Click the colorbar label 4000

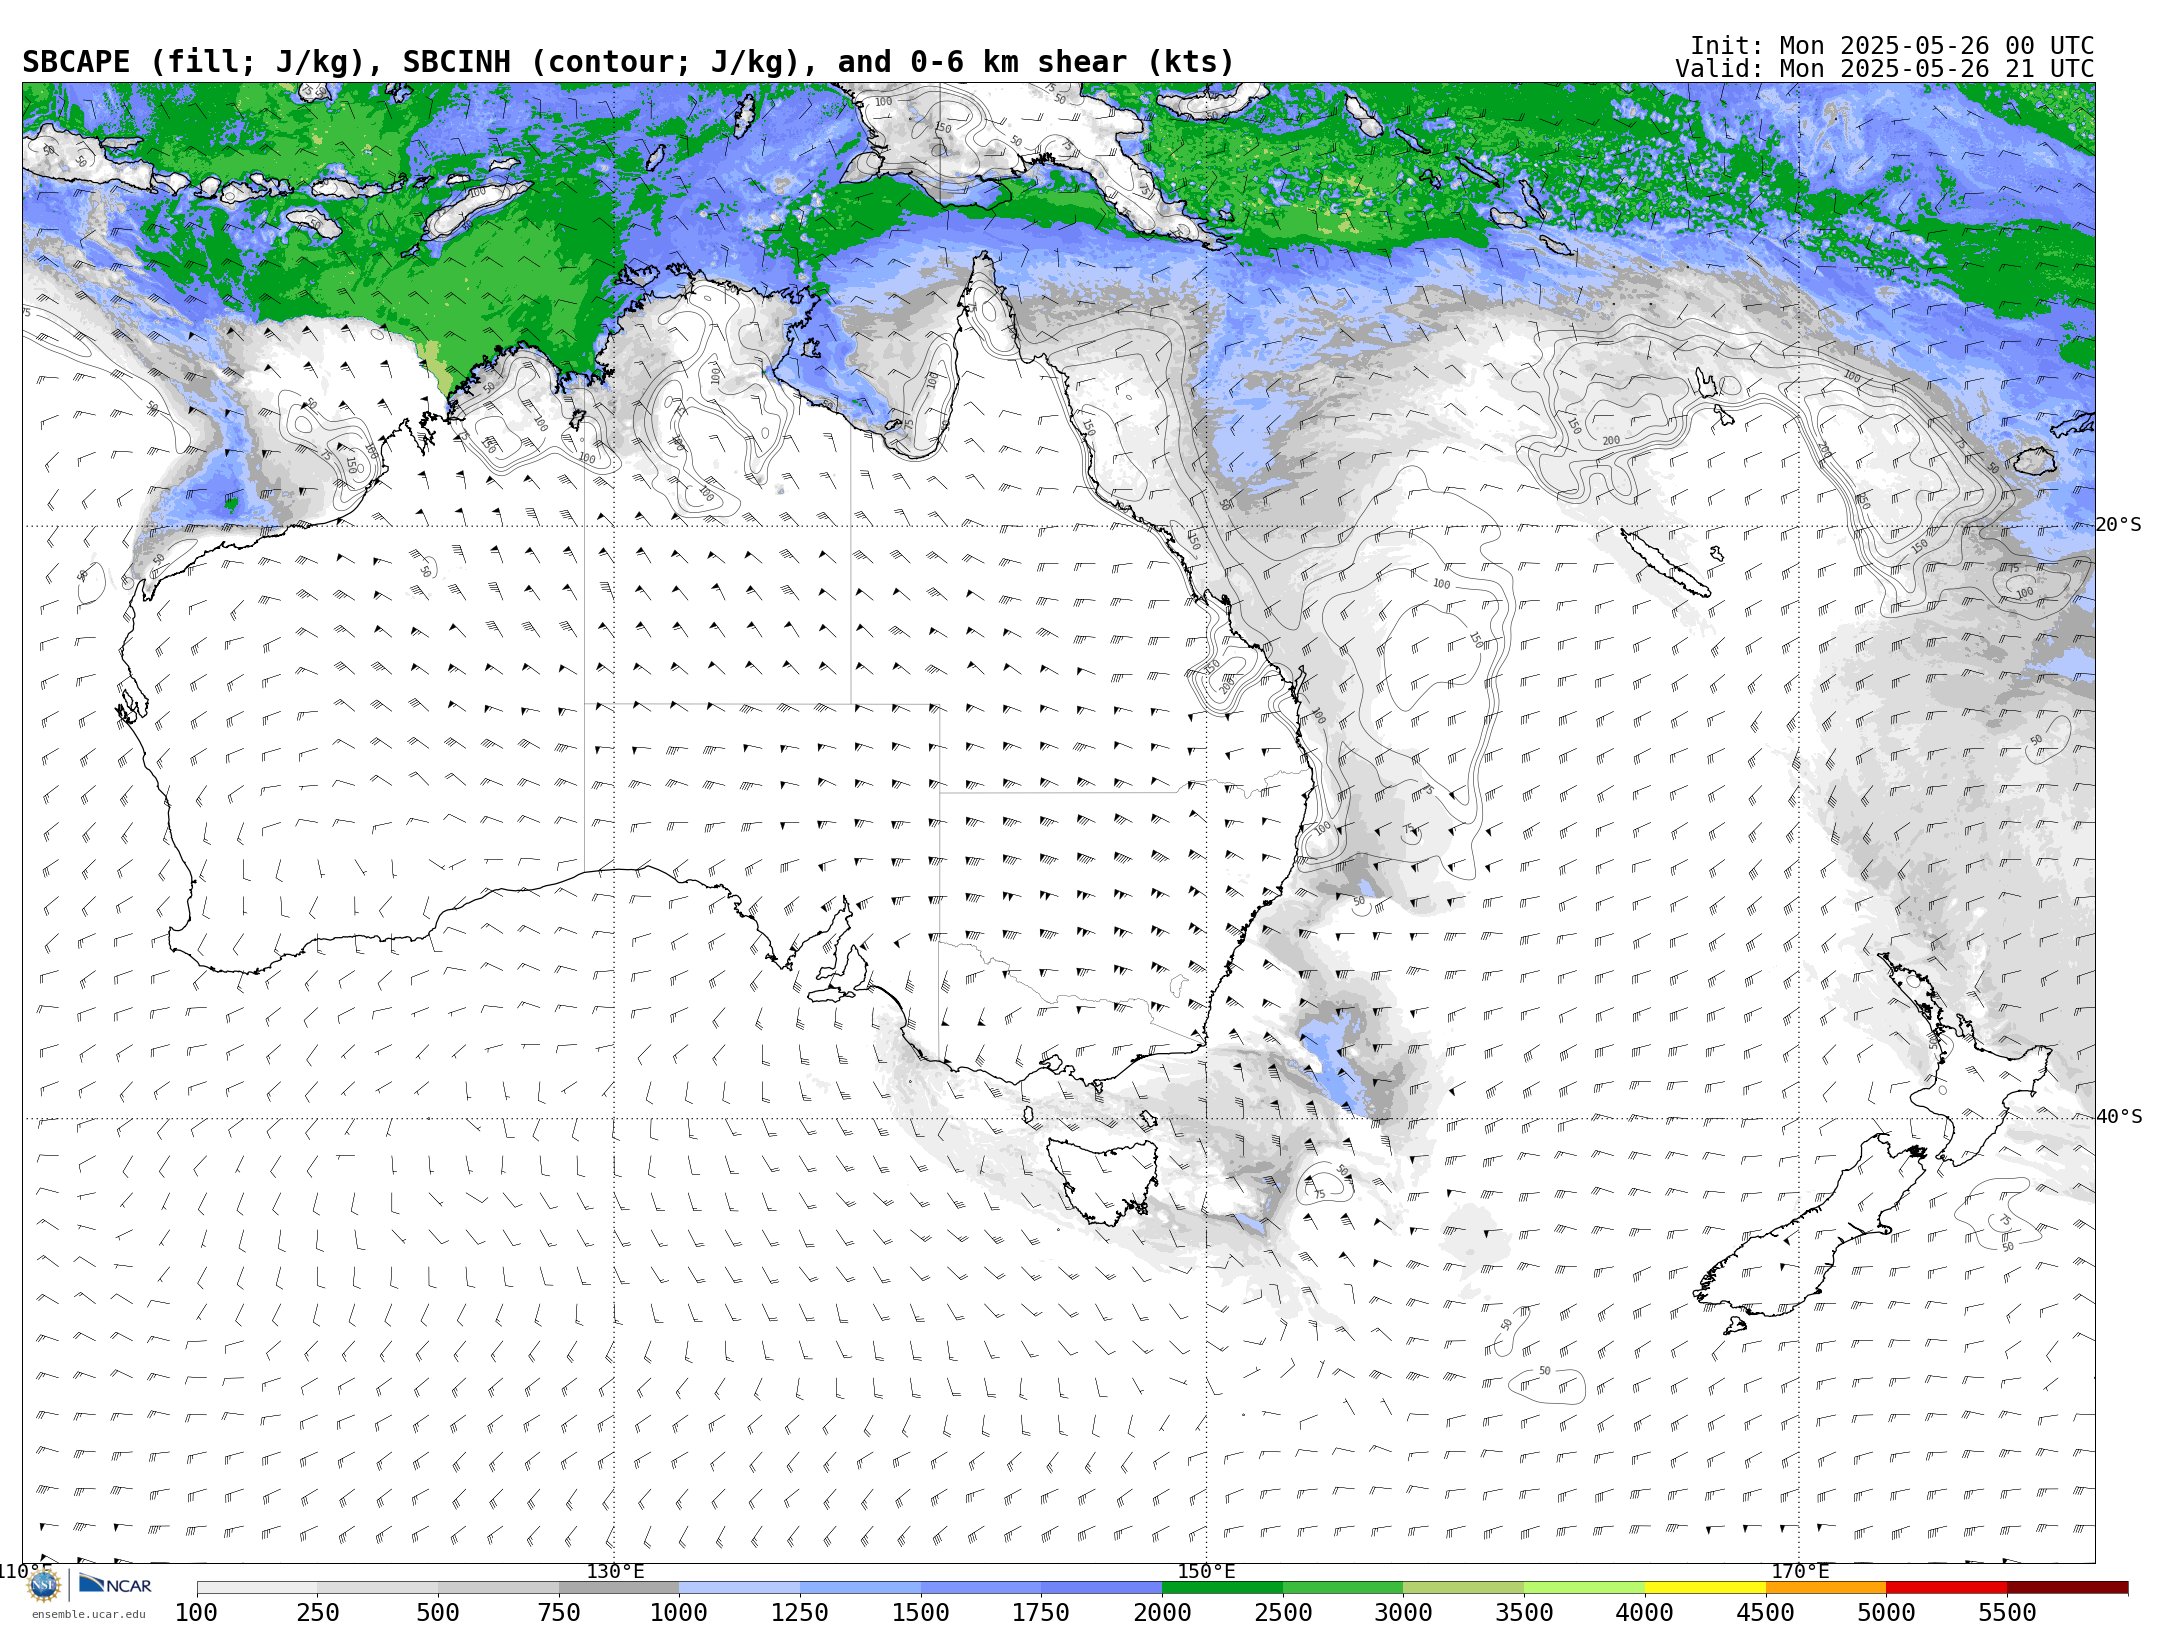pos(1645,1613)
